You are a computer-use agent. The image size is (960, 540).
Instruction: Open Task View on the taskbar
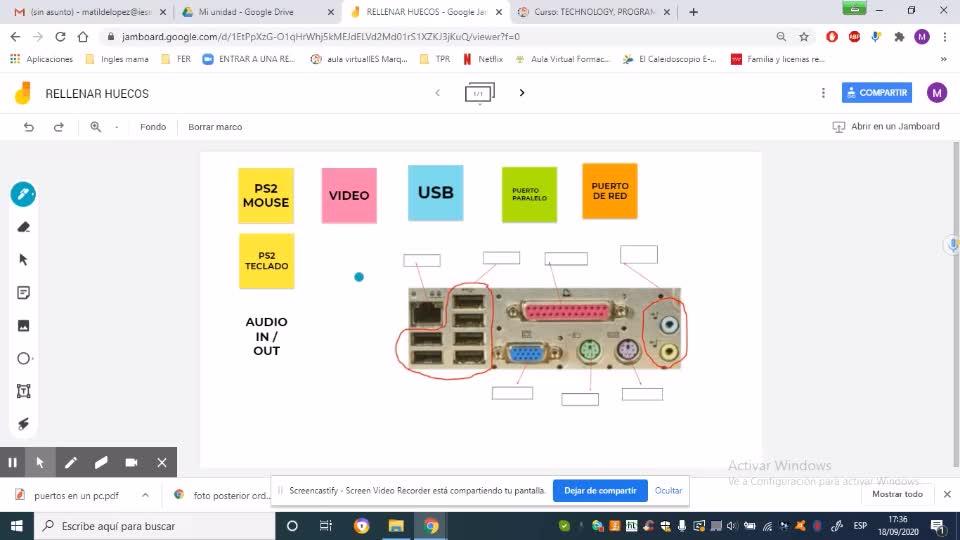[326, 526]
